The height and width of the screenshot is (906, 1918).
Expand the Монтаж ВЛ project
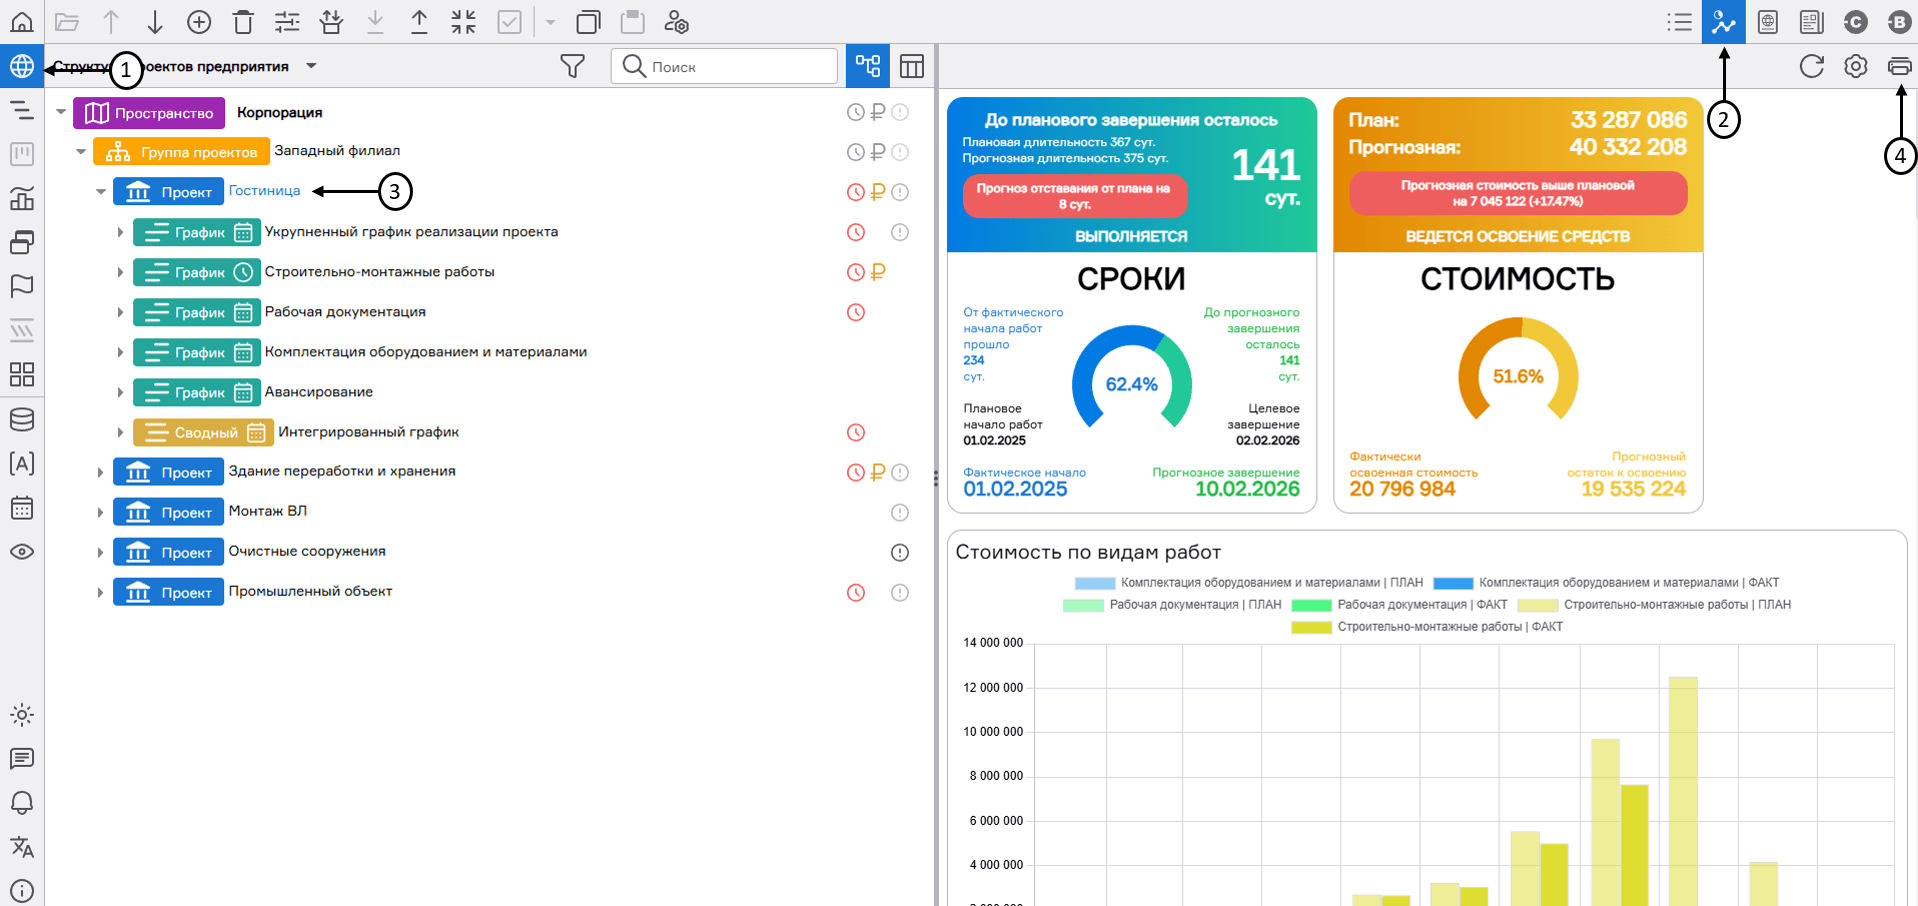[x=100, y=512]
